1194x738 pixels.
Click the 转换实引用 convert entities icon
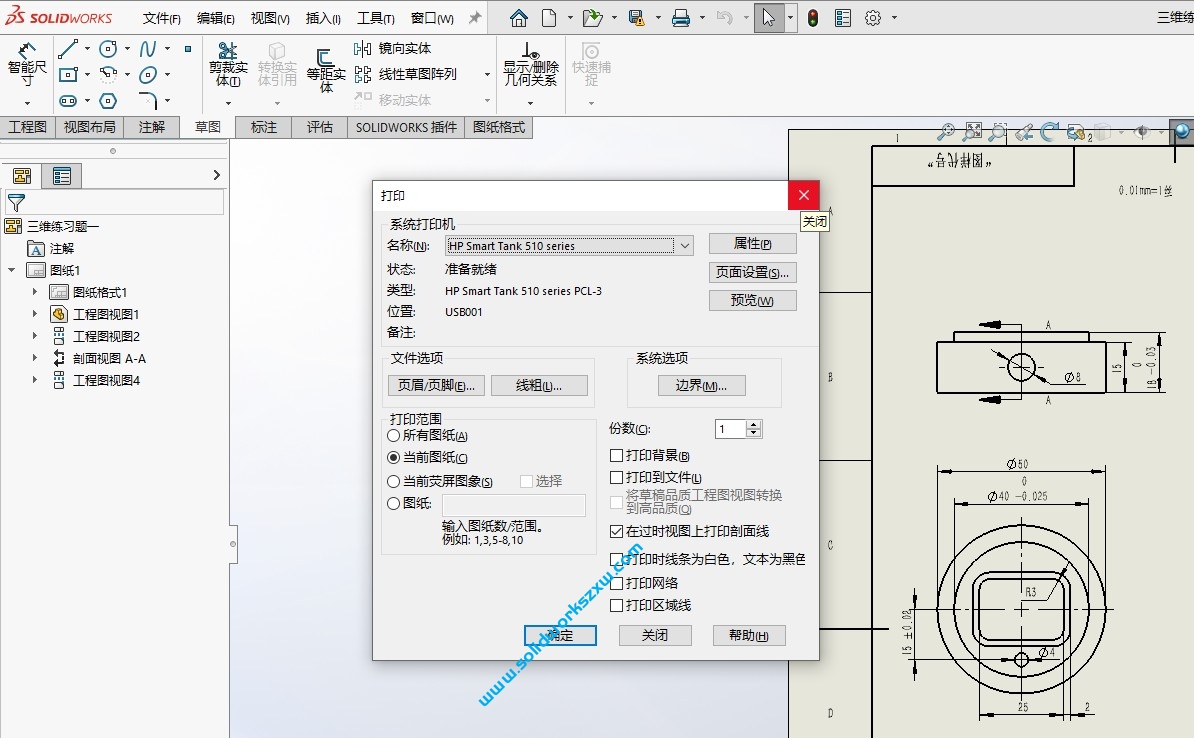point(278,66)
